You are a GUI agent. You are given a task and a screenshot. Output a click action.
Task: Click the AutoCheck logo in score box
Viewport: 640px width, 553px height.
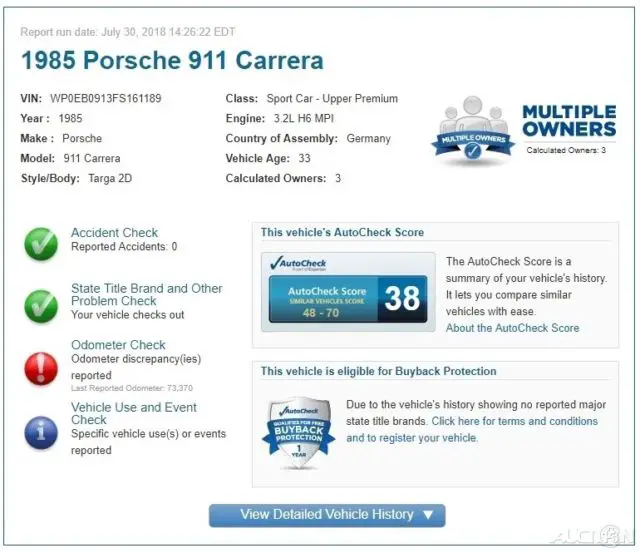pyautogui.click(x=298, y=264)
